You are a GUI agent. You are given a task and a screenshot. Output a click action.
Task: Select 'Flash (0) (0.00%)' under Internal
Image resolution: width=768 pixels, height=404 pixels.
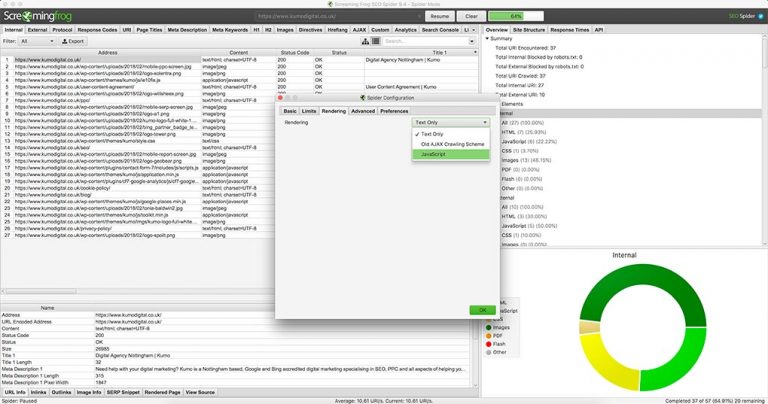522,179
